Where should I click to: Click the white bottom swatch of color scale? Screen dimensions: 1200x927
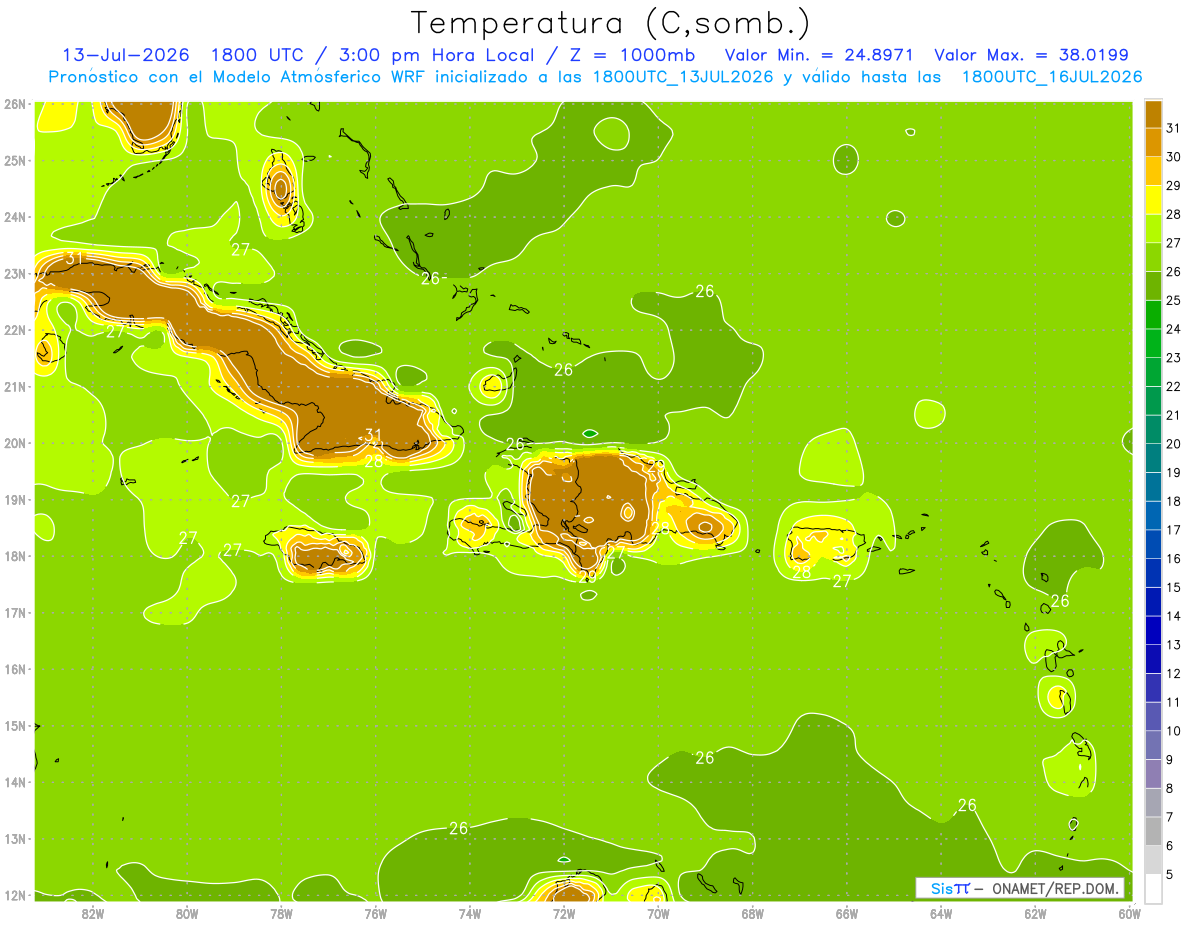pyautogui.click(x=1154, y=888)
